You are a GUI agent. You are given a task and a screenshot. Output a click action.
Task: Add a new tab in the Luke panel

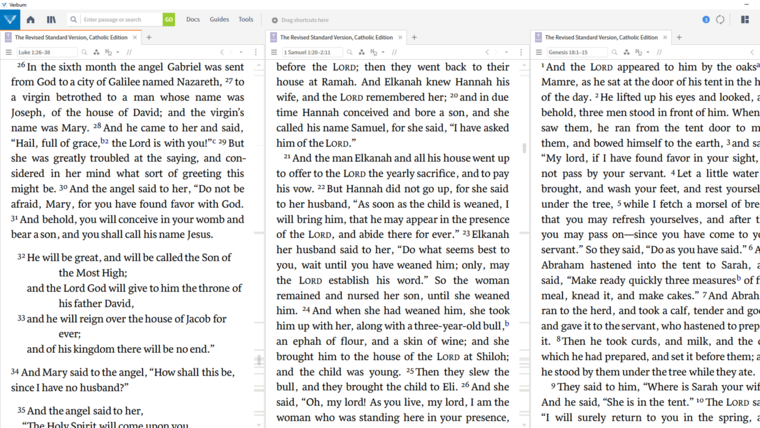point(149,37)
